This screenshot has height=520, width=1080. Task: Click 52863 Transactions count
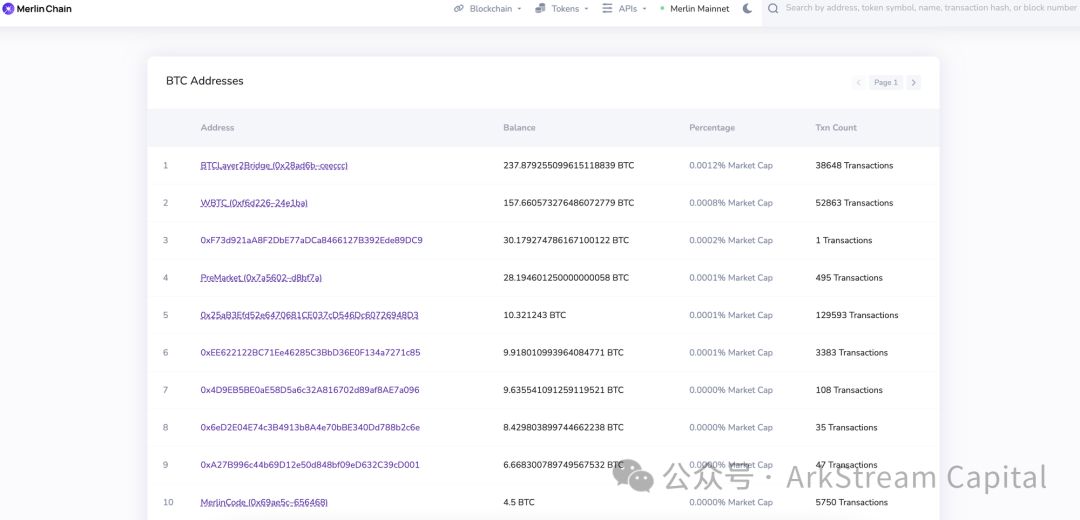click(x=854, y=203)
